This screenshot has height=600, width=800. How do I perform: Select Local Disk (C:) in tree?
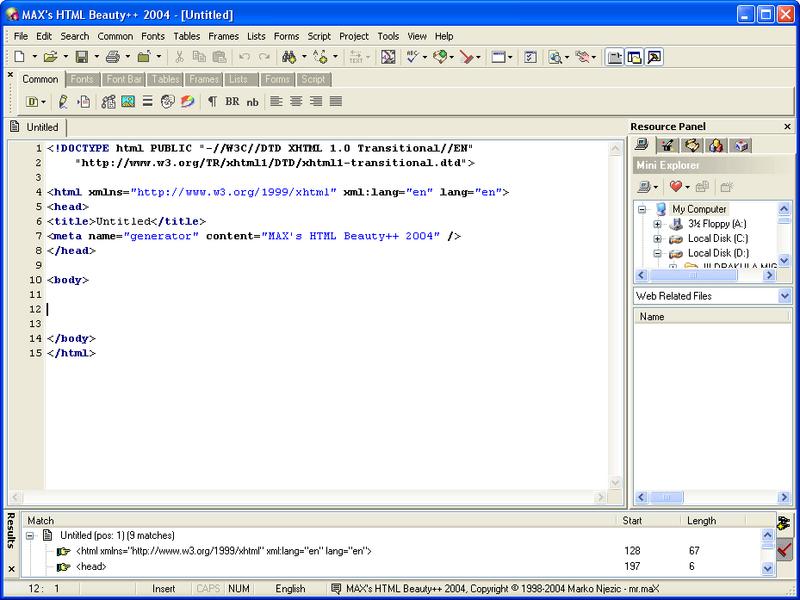717,239
